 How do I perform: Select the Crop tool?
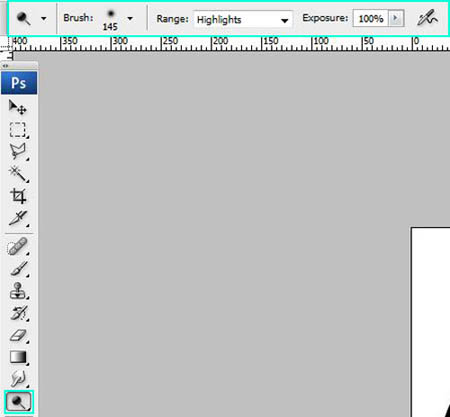point(18,196)
